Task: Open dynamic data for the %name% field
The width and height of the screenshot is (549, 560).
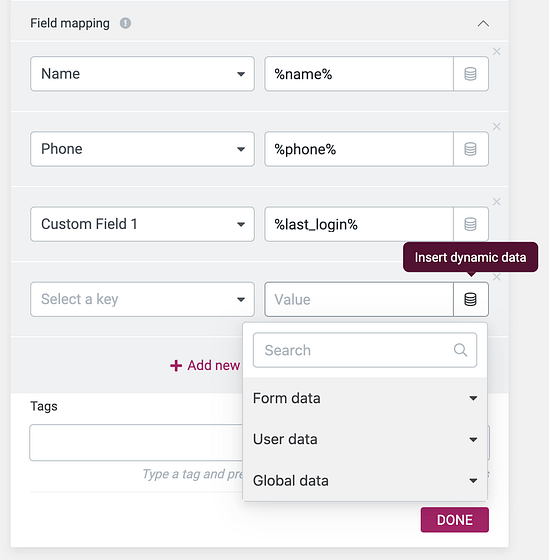Action: pos(470,74)
